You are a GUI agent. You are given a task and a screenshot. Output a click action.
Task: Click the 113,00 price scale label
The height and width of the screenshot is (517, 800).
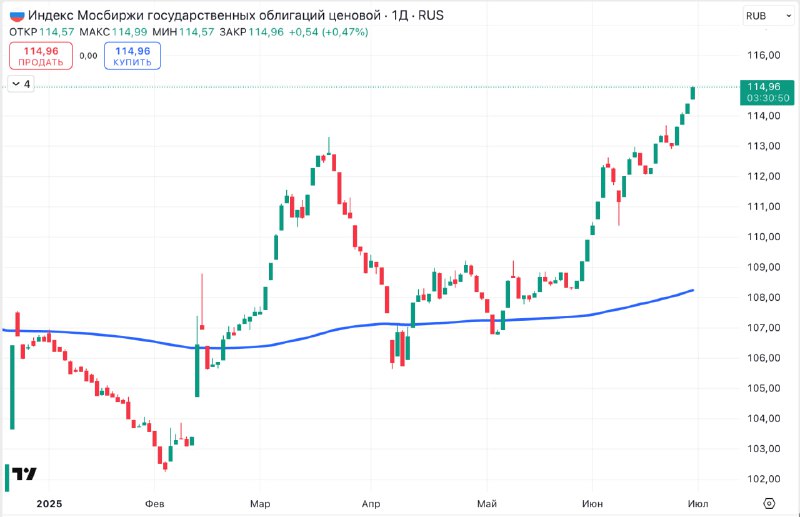point(764,146)
